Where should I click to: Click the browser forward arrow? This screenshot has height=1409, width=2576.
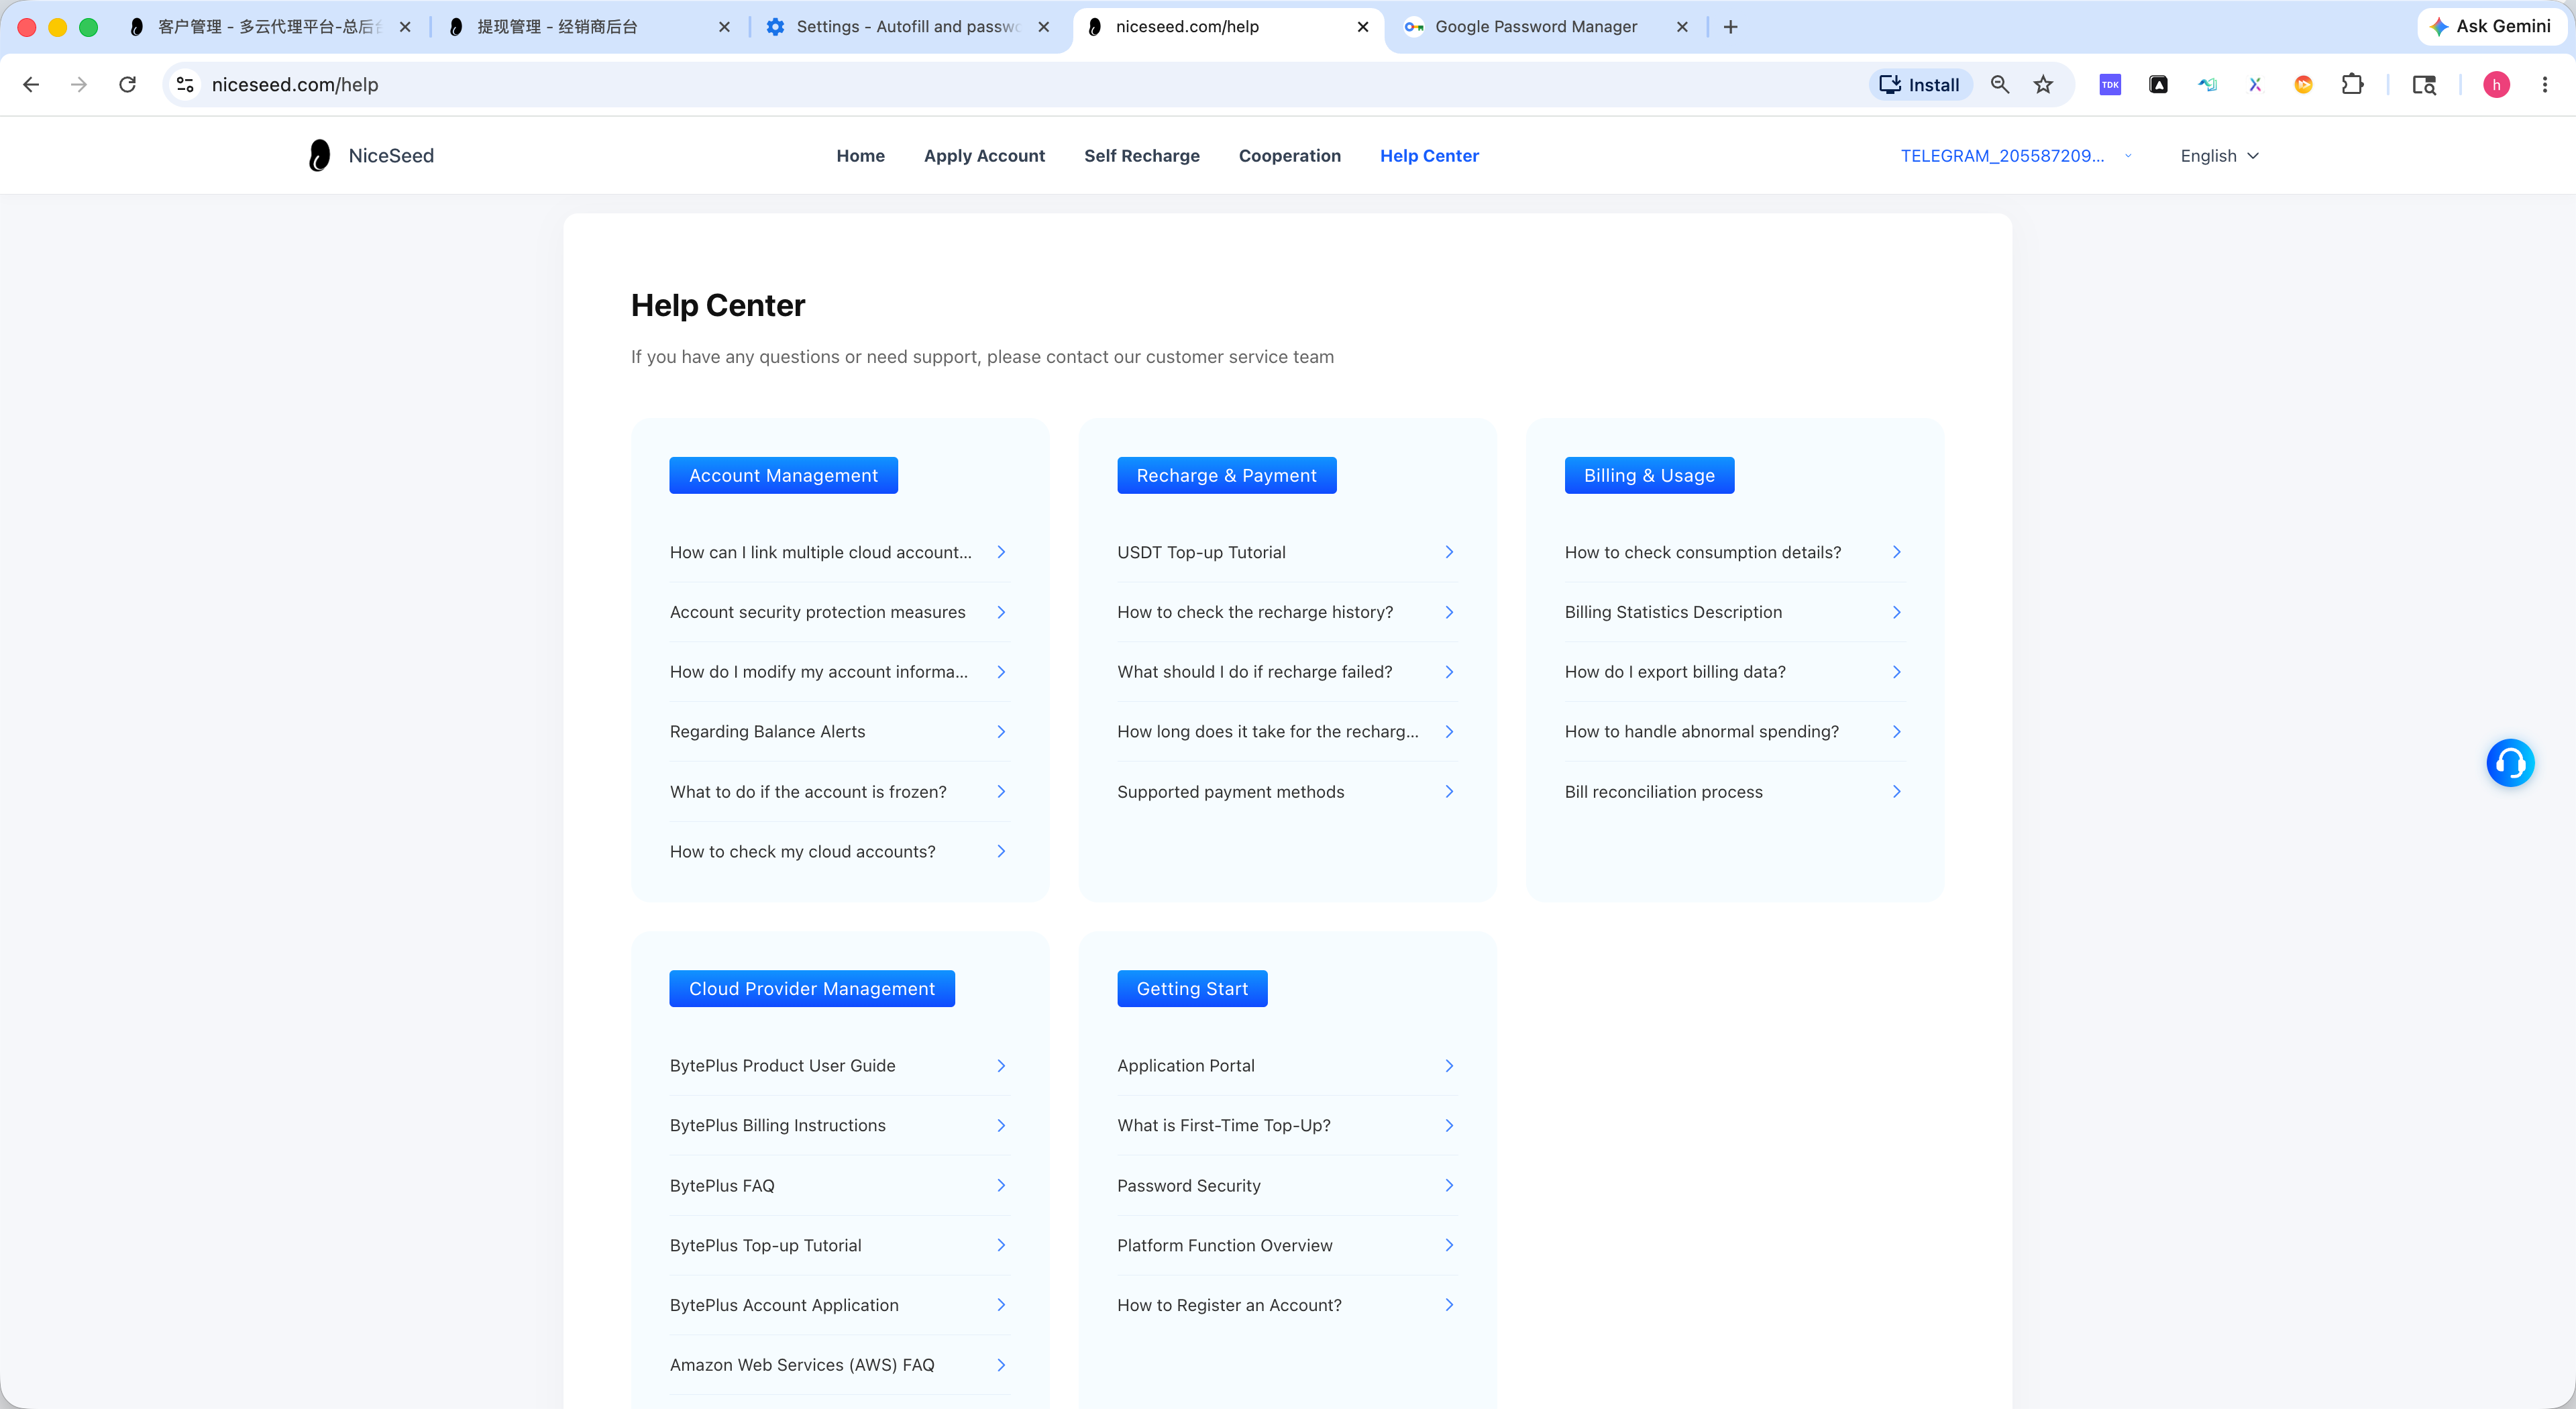79,85
